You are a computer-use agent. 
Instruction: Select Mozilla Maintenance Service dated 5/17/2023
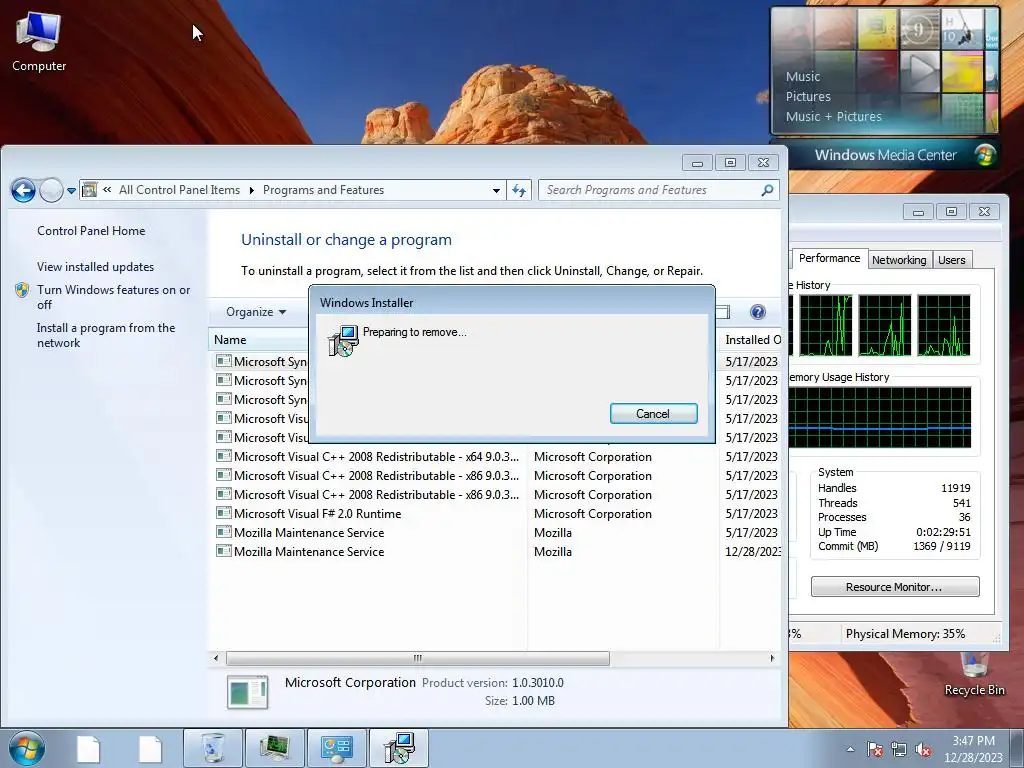[496, 533]
